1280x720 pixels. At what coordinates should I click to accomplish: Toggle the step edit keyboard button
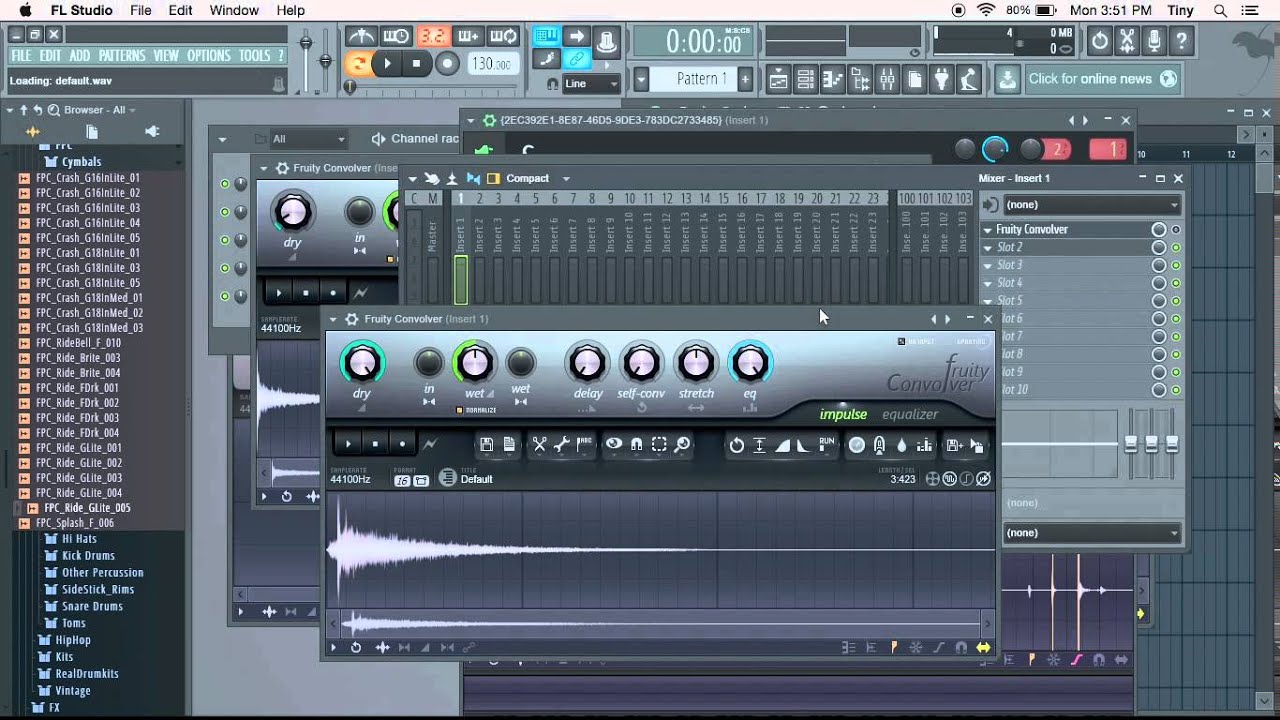[546, 37]
